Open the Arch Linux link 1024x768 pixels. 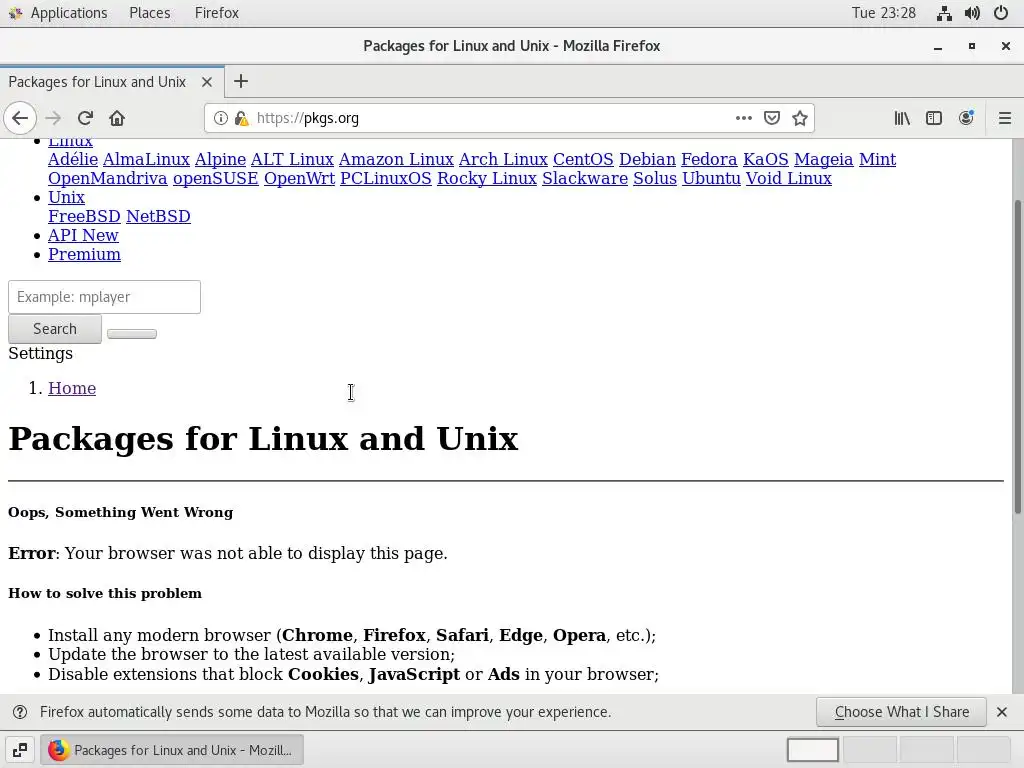point(503,159)
